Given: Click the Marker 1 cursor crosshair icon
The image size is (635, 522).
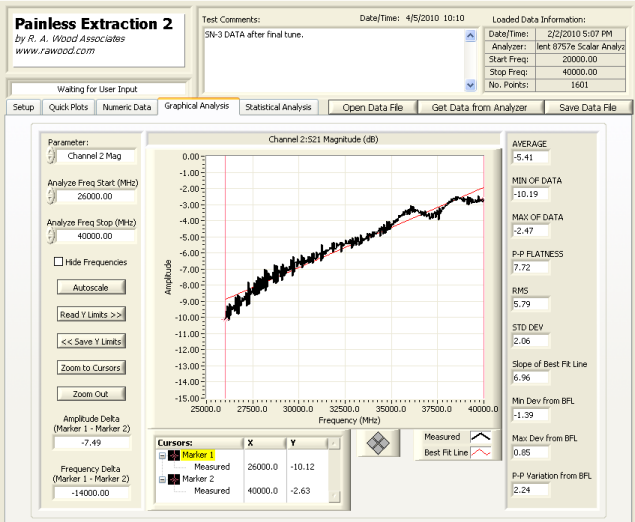Looking at the screenshot, I should (174, 456).
